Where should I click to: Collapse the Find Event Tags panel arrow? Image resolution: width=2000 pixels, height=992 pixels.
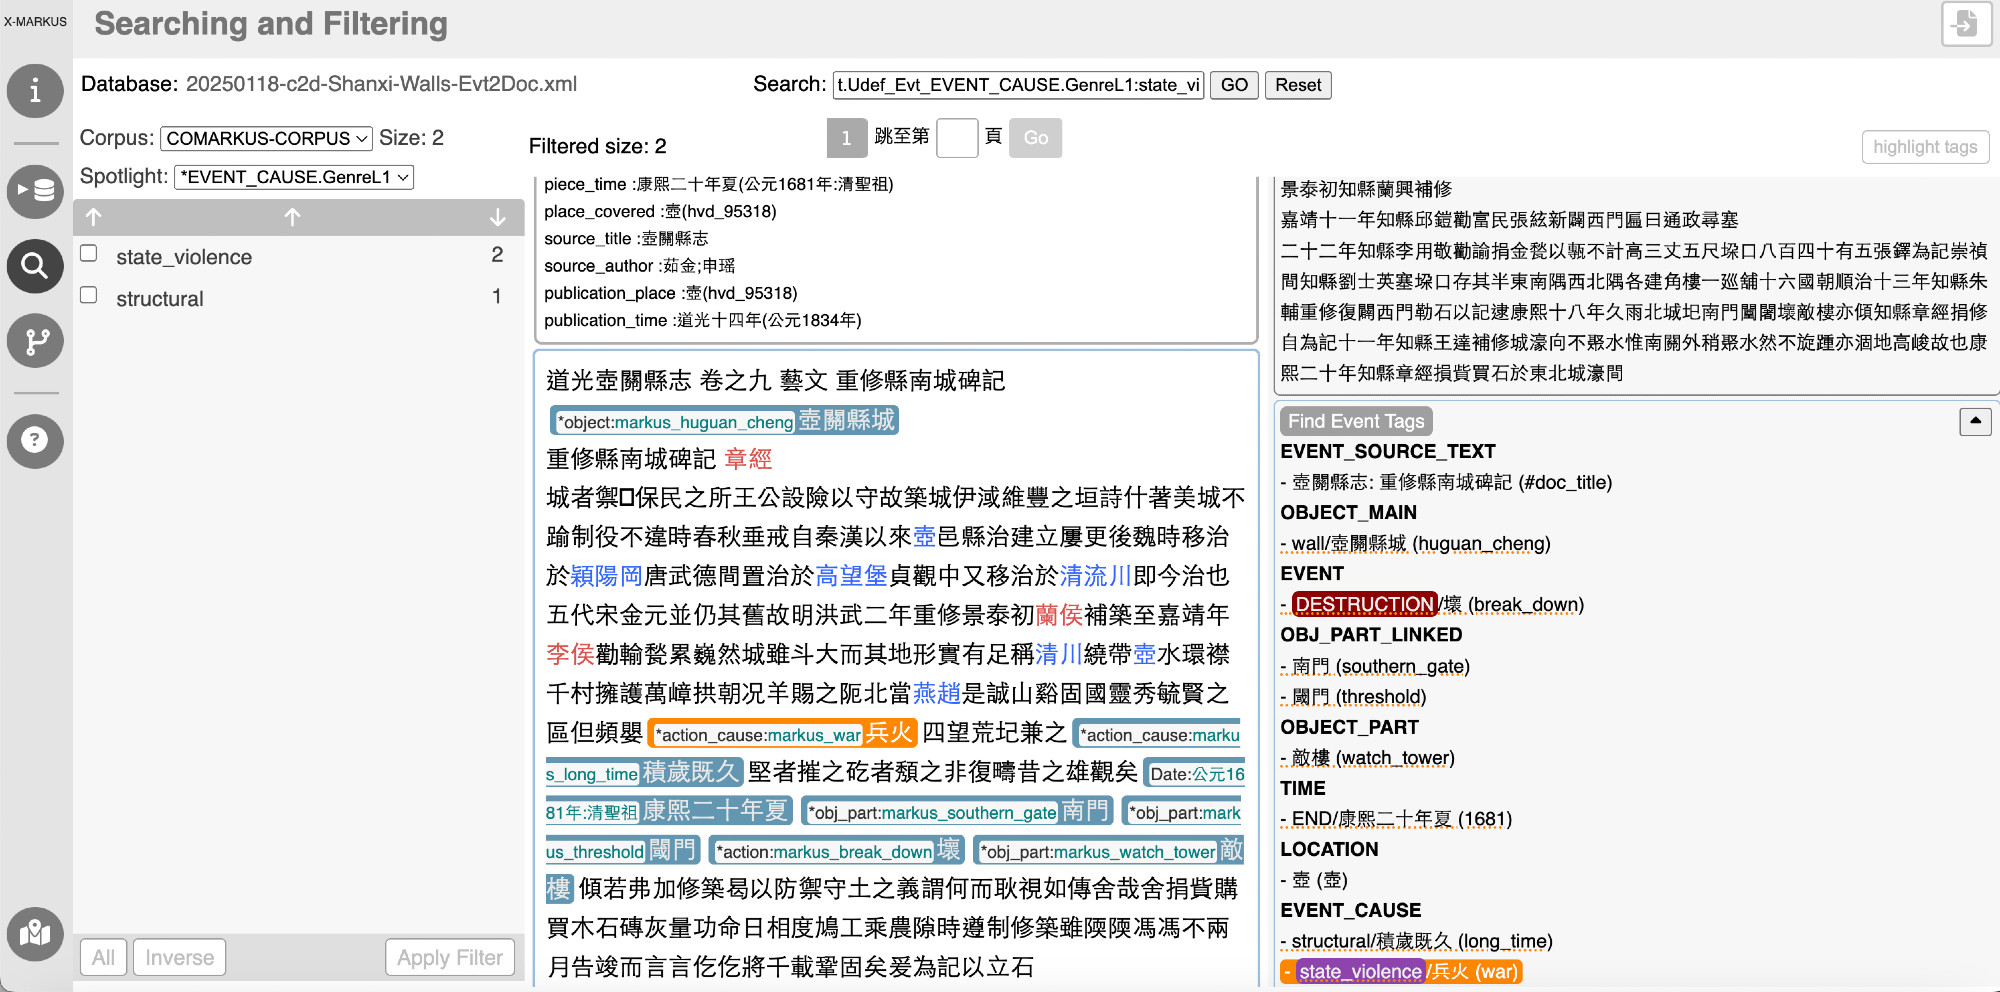tap(1975, 421)
